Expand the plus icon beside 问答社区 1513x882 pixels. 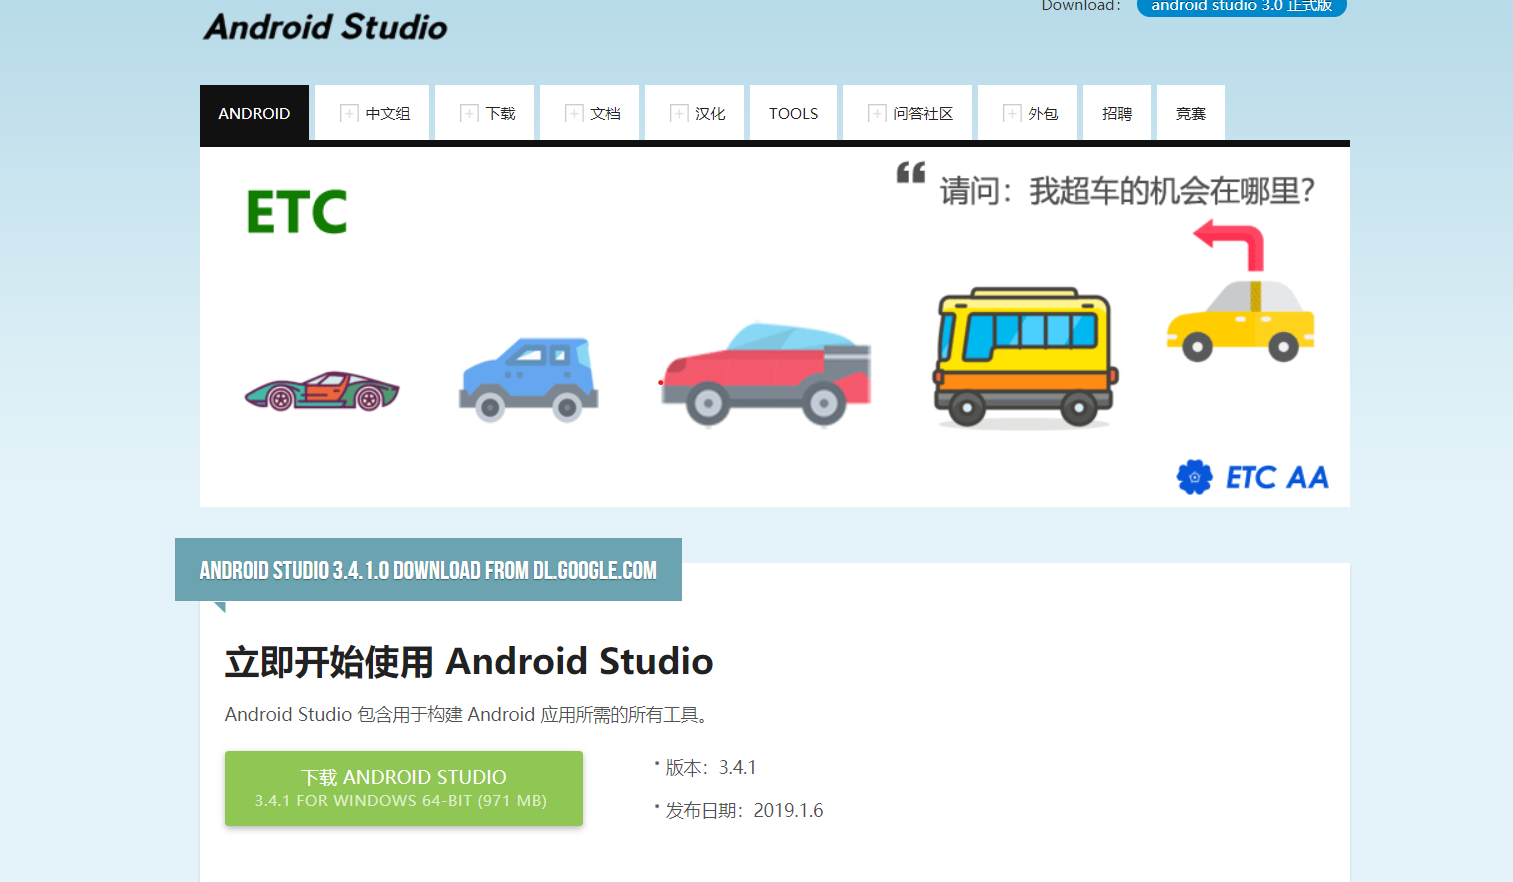click(877, 113)
